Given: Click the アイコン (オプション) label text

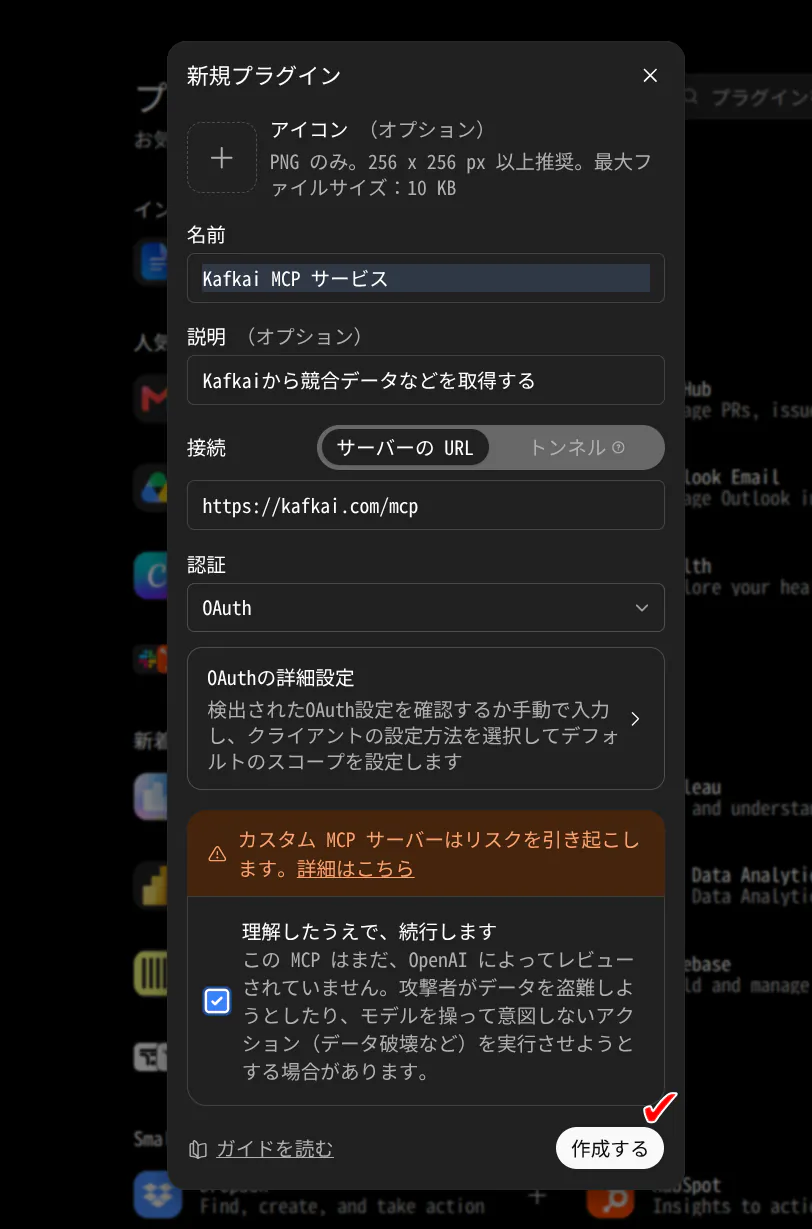Looking at the screenshot, I should tap(378, 130).
